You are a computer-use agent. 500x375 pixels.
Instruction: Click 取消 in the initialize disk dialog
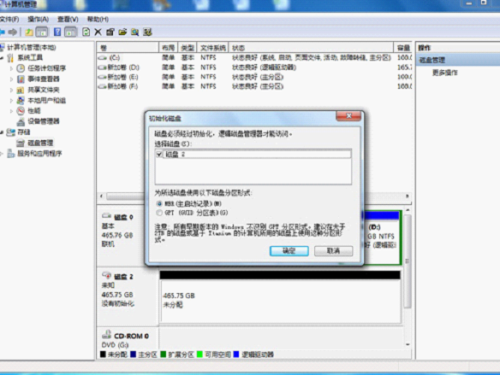(x=333, y=251)
